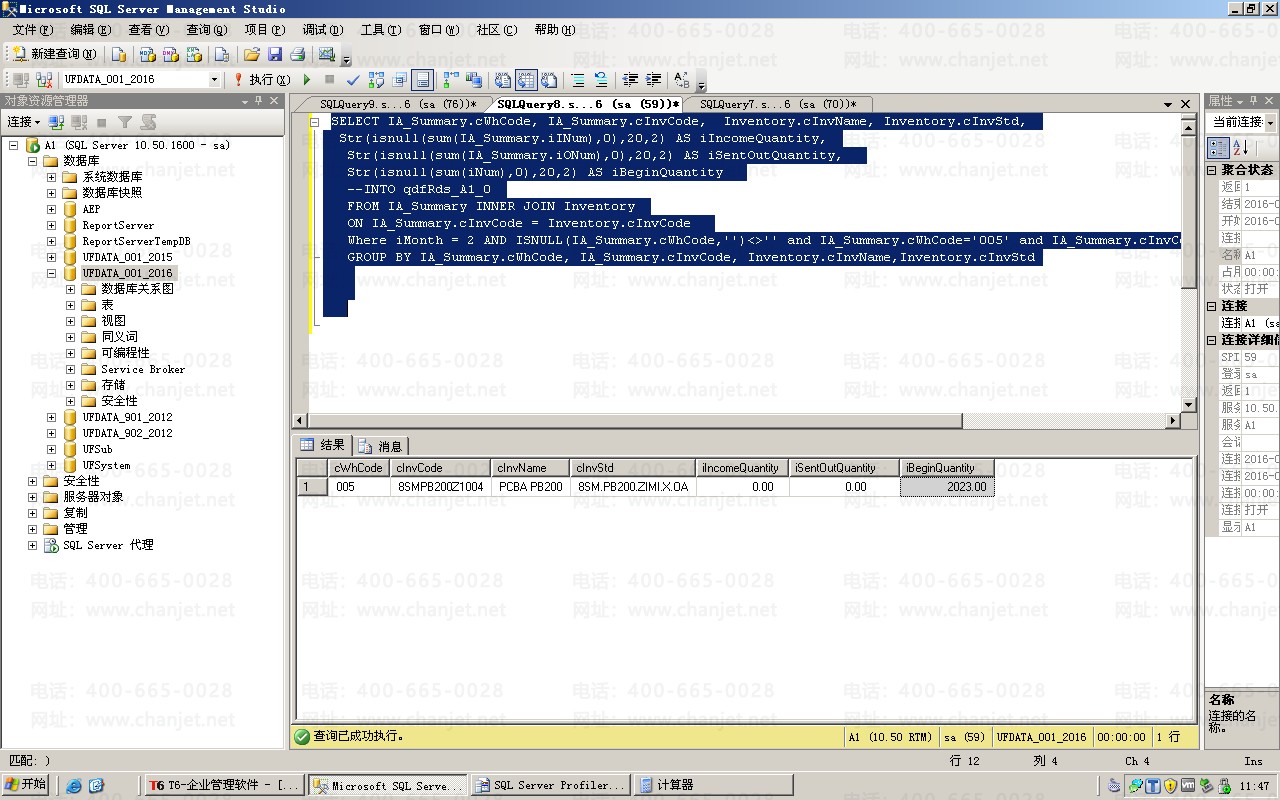Toggle categorized view in Properties panel
The image size is (1280, 800).
tap(1219, 147)
